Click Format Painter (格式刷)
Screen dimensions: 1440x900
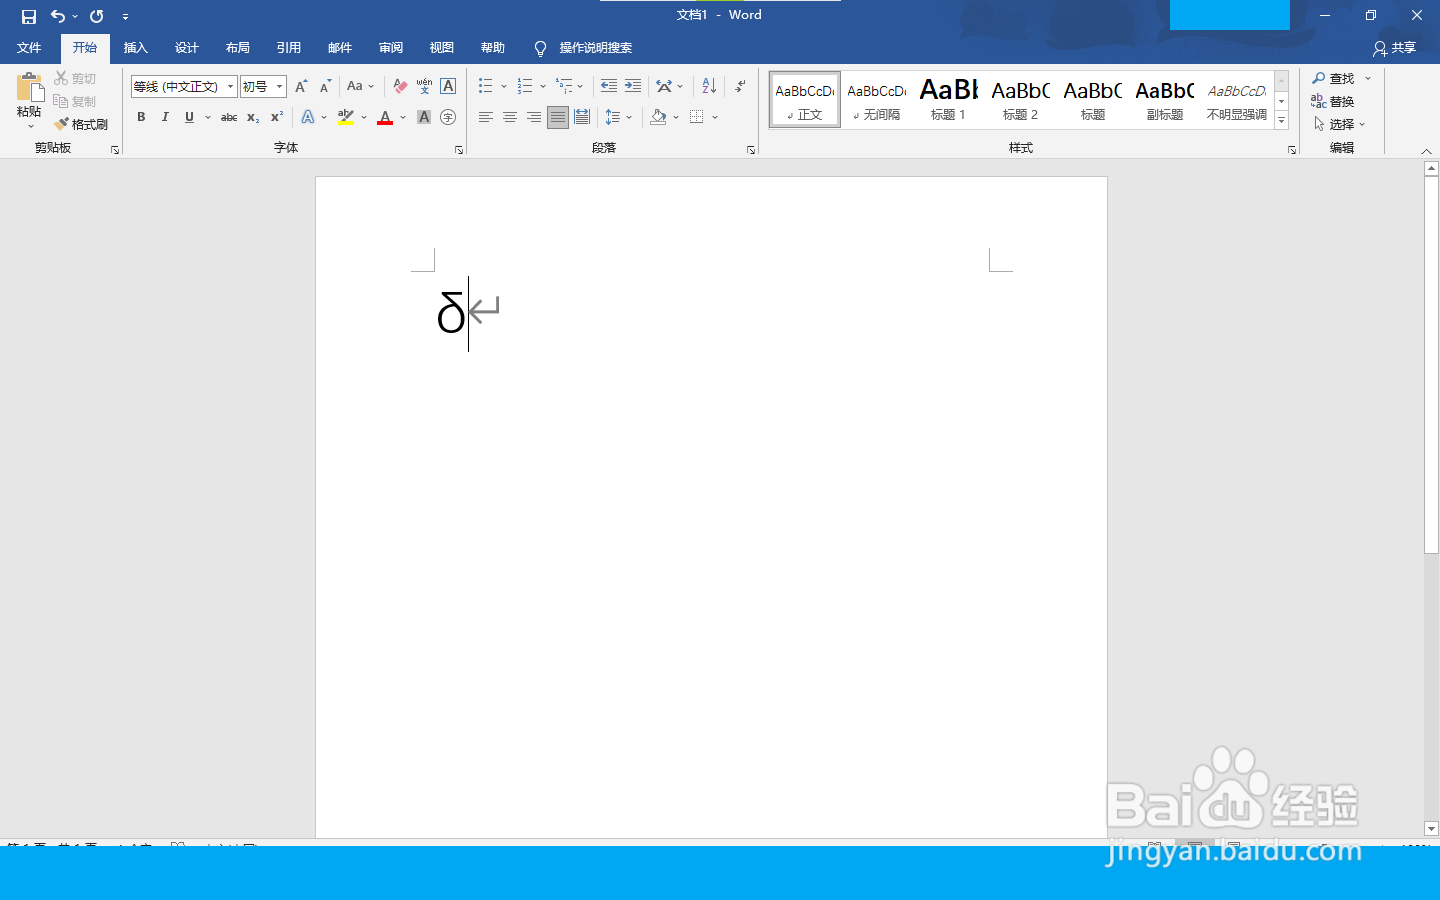pyautogui.click(x=82, y=124)
